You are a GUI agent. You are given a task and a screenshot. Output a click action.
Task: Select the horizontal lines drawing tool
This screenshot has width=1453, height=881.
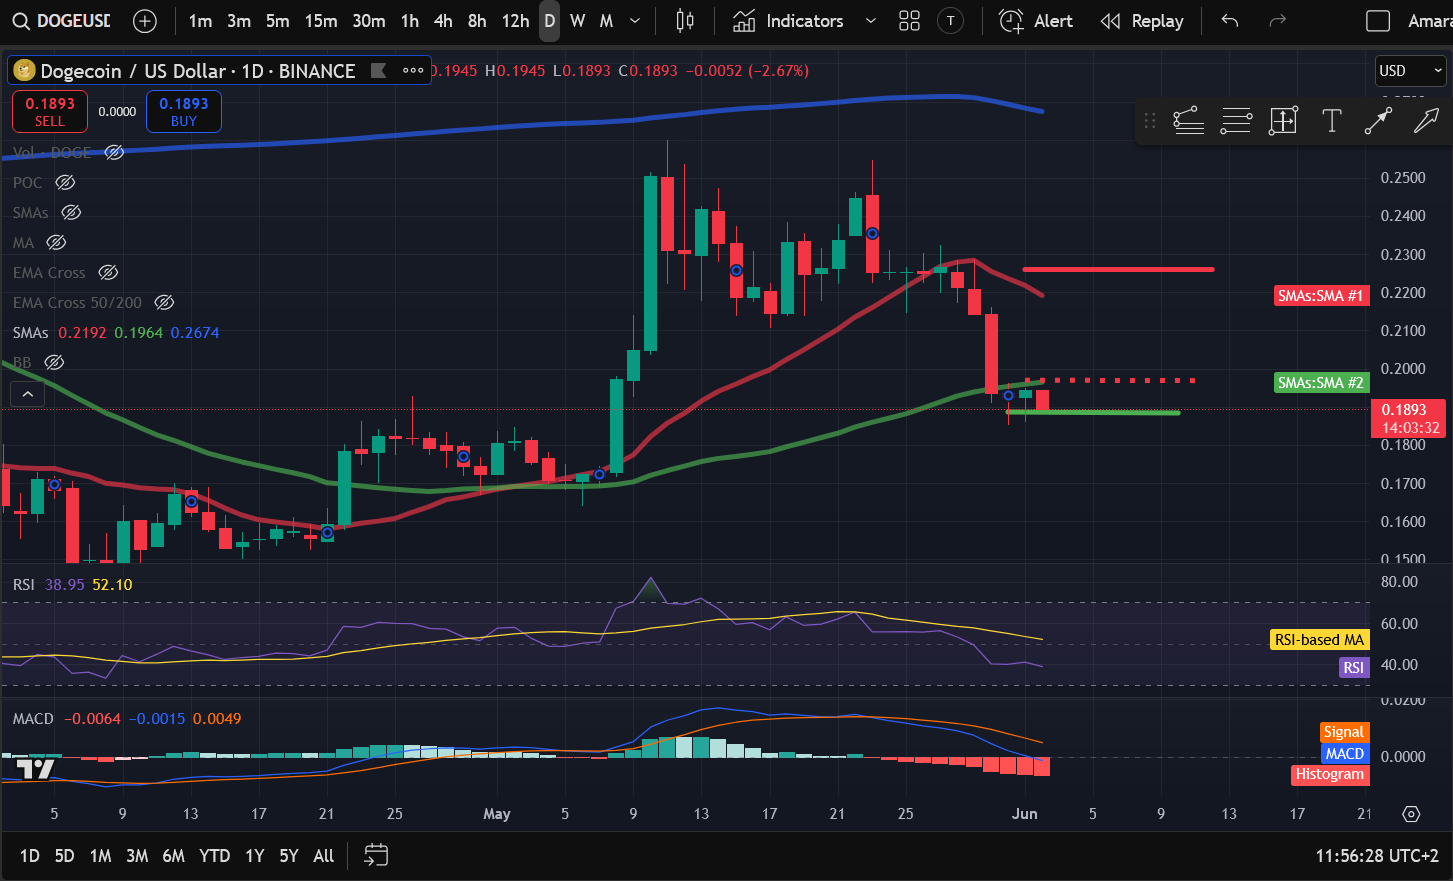point(1236,121)
